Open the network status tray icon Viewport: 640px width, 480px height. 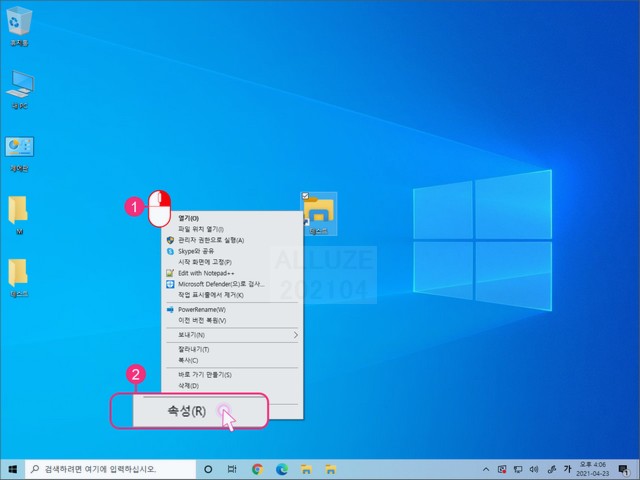pyautogui.click(x=518, y=469)
